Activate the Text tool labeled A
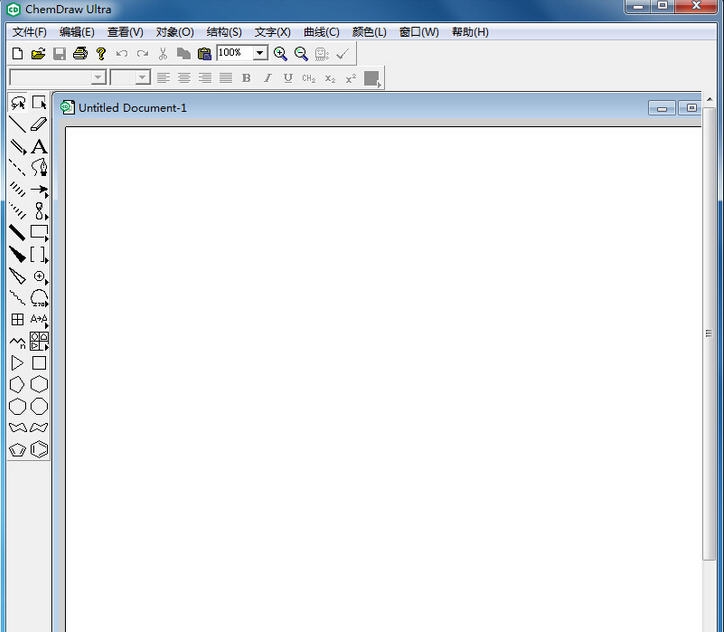Image resolution: width=724 pixels, height=632 pixels. coord(39,146)
